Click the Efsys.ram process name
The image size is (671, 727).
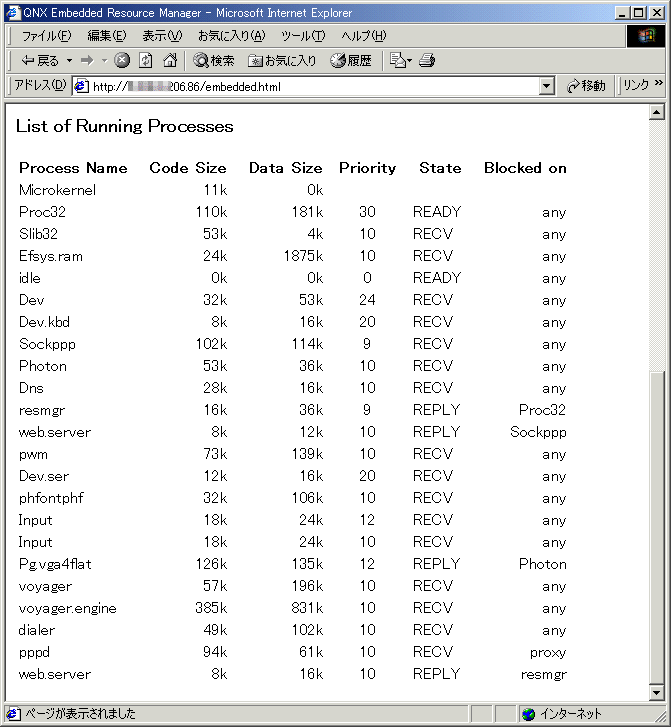51,256
